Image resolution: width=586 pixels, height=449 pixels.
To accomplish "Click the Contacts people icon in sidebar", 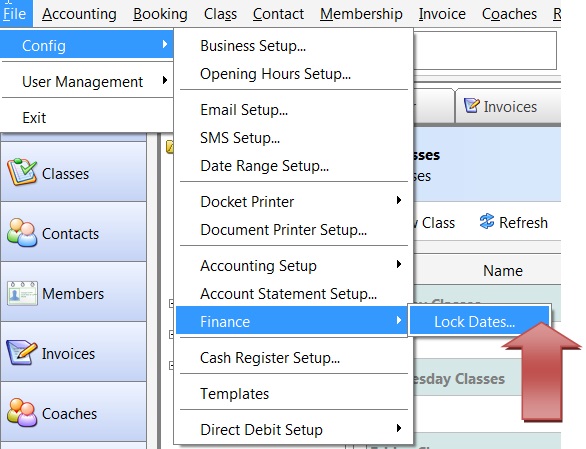I will pyautogui.click(x=22, y=233).
